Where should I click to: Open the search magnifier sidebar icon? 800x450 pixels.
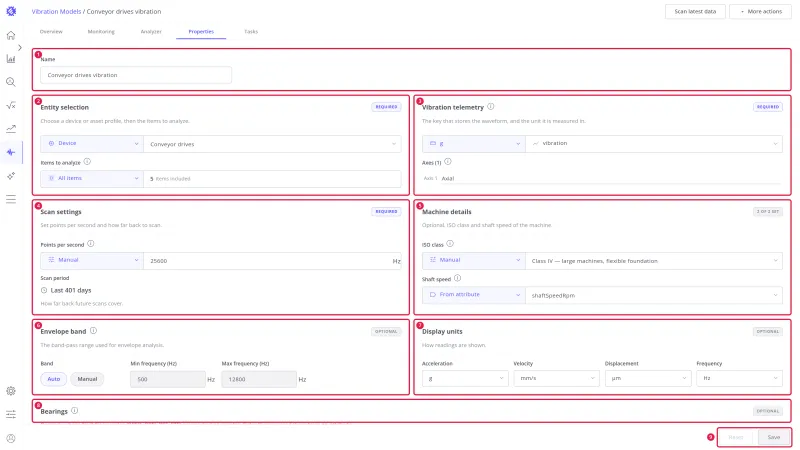[11, 82]
